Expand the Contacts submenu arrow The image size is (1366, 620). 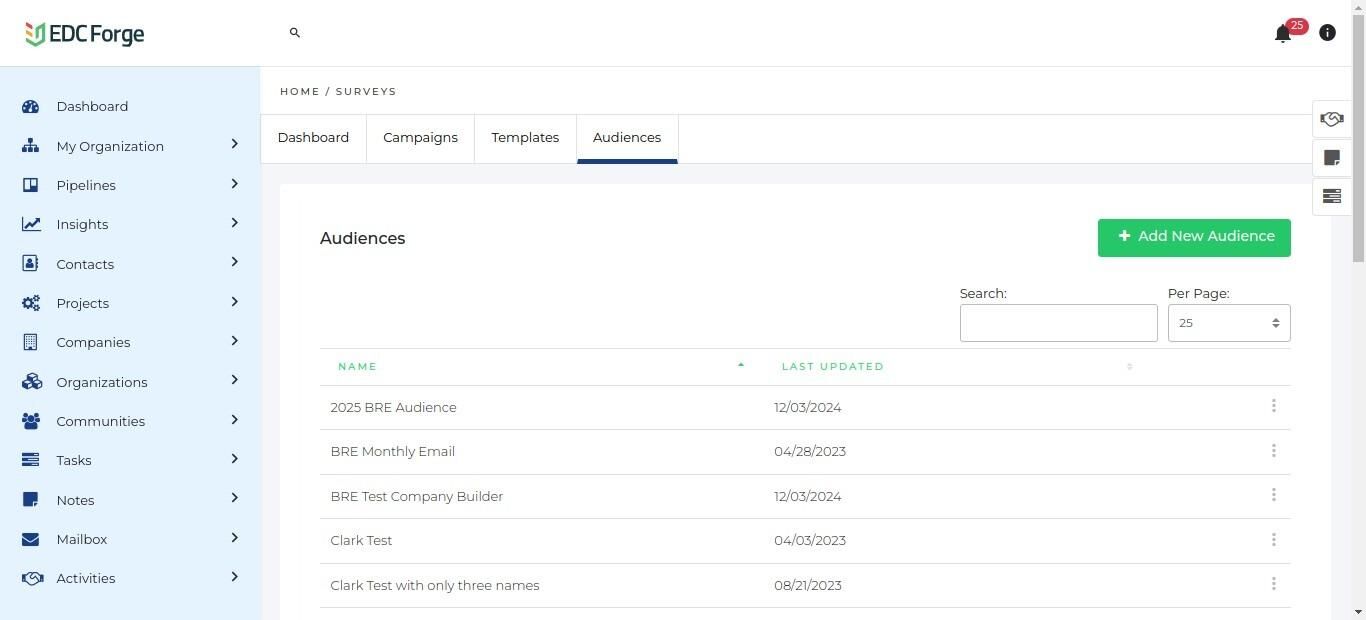[x=234, y=262]
